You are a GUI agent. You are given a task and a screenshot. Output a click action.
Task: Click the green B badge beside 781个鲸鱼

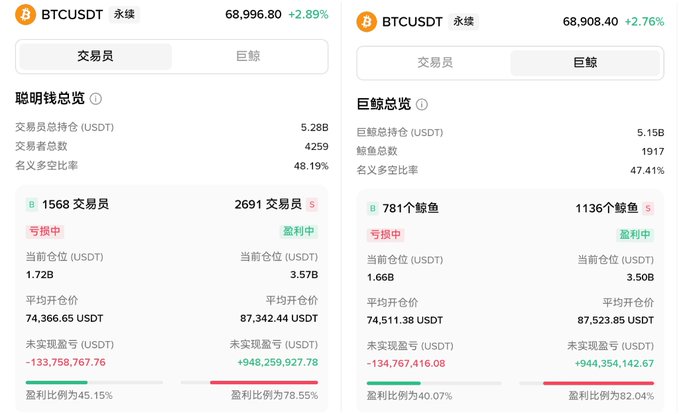point(373,208)
